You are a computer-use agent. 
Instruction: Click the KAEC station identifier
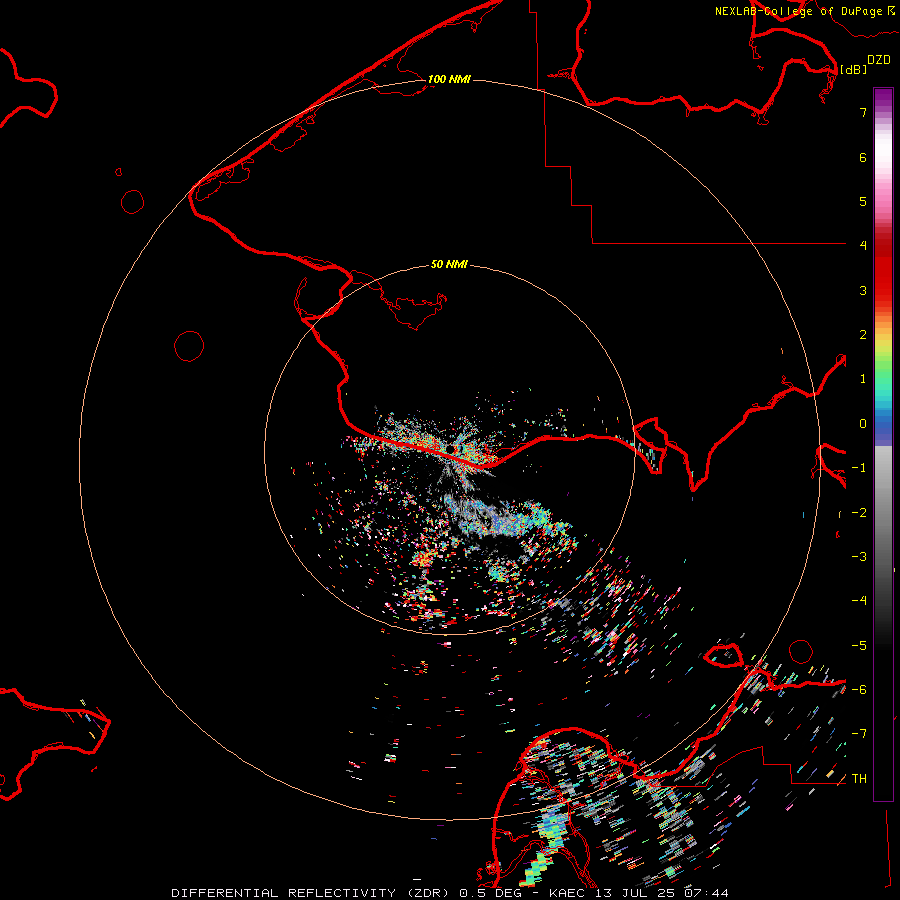click(567, 893)
